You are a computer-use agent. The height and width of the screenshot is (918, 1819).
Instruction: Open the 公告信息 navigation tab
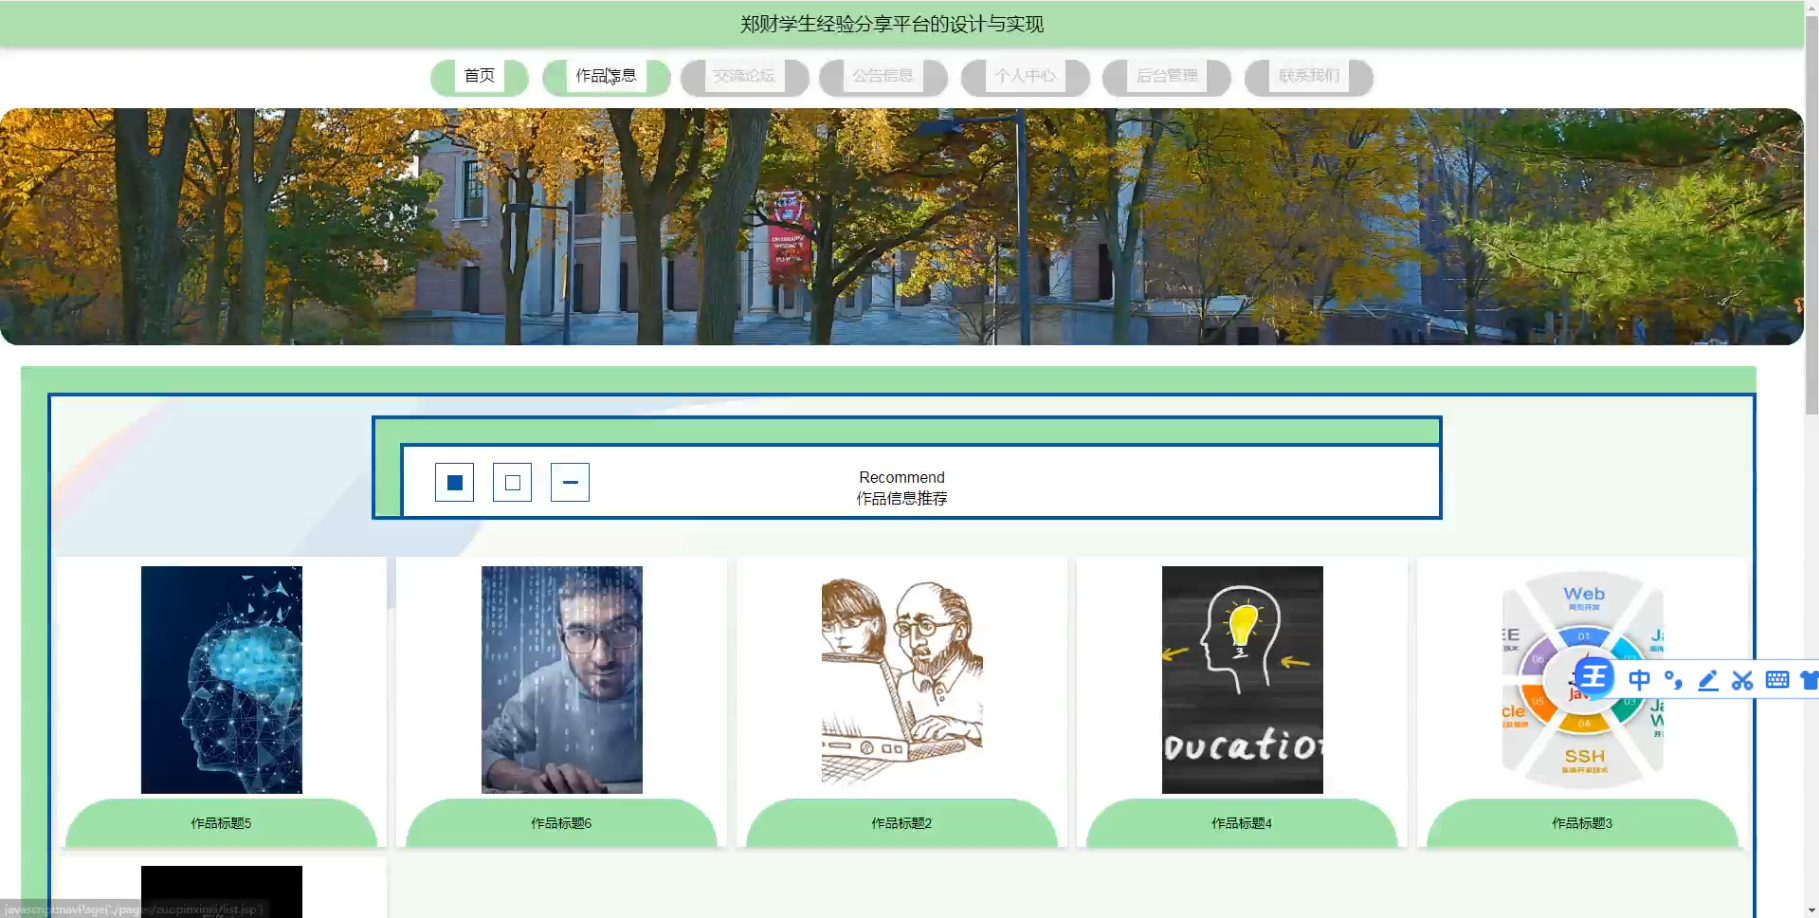pos(883,76)
